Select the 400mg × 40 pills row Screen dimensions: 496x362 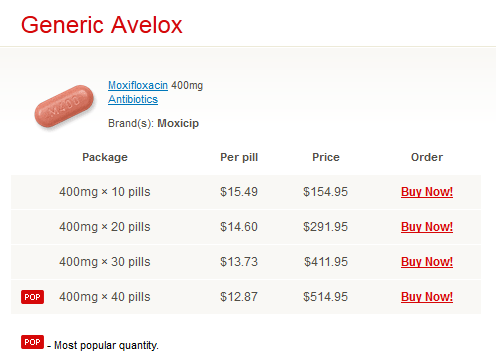point(246,297)
